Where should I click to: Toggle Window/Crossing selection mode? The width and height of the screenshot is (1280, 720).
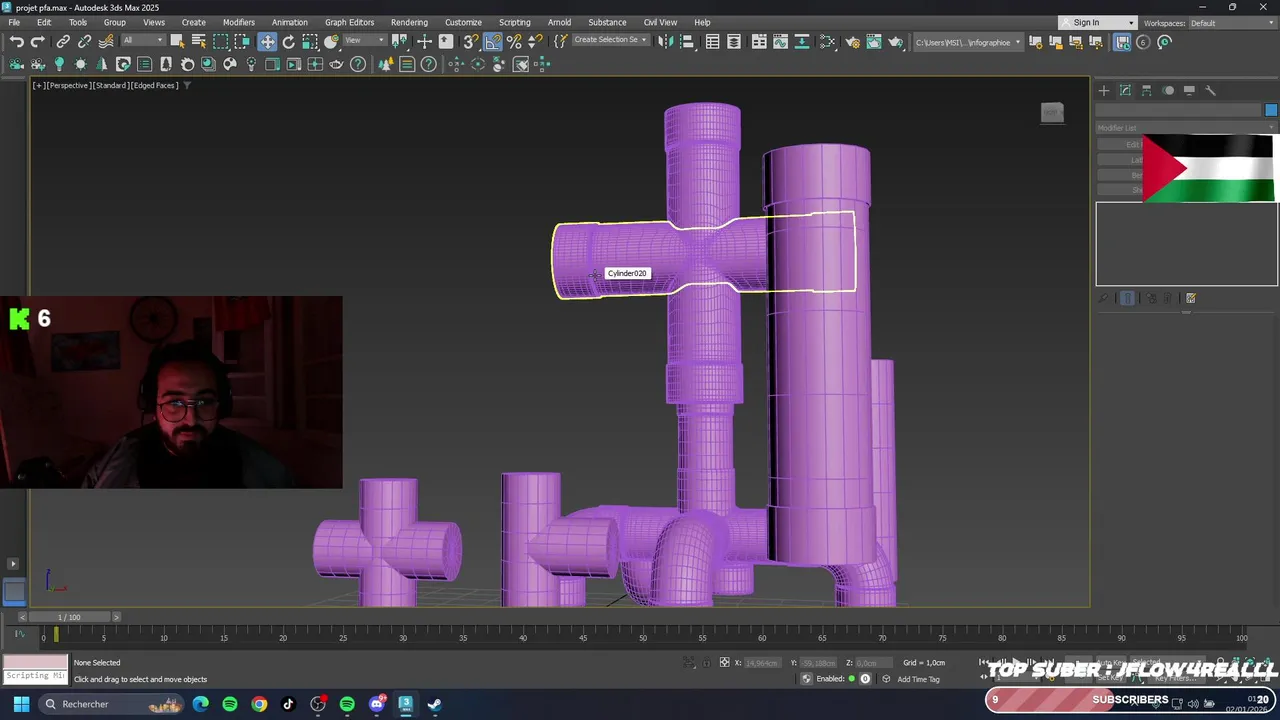(242, 42)
